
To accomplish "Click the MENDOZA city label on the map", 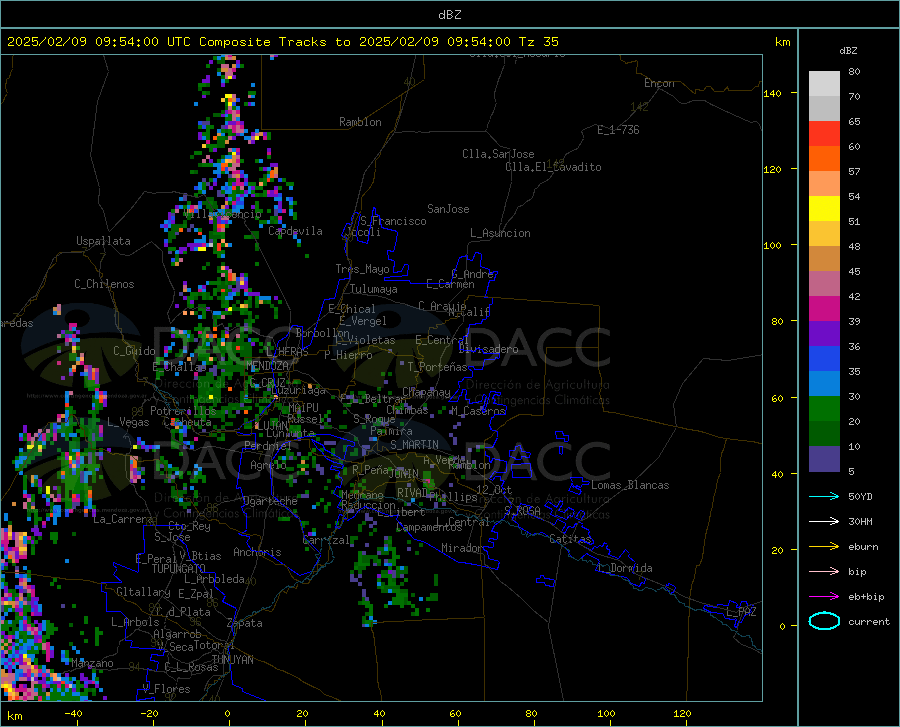I will tap(267, 366).
